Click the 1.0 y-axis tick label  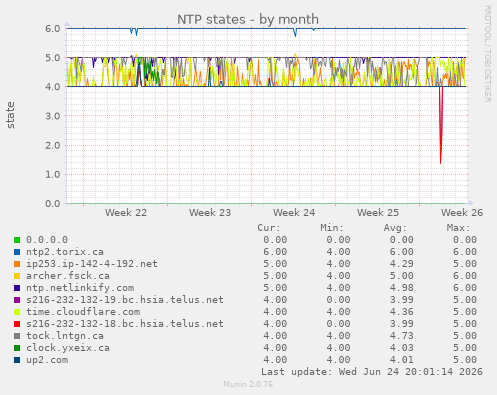(x=53, y=175)
